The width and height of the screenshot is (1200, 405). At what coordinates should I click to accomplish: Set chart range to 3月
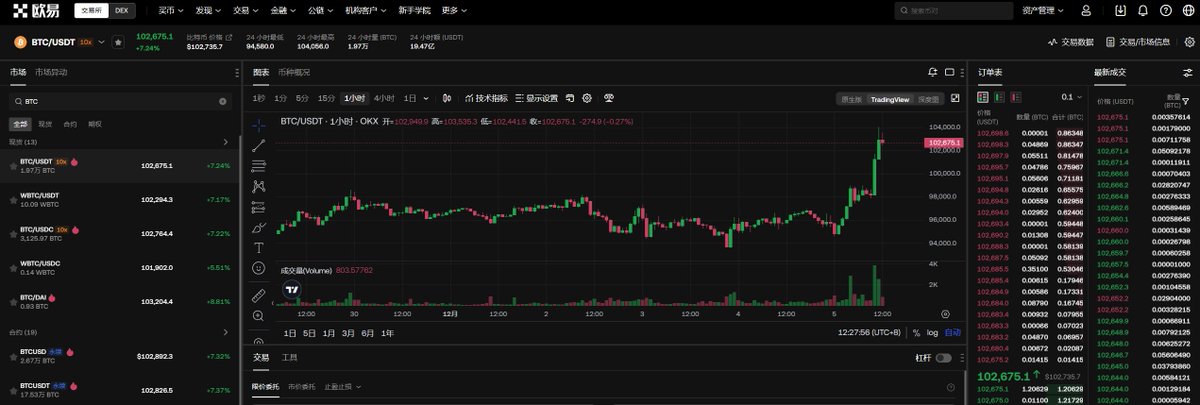348,333
